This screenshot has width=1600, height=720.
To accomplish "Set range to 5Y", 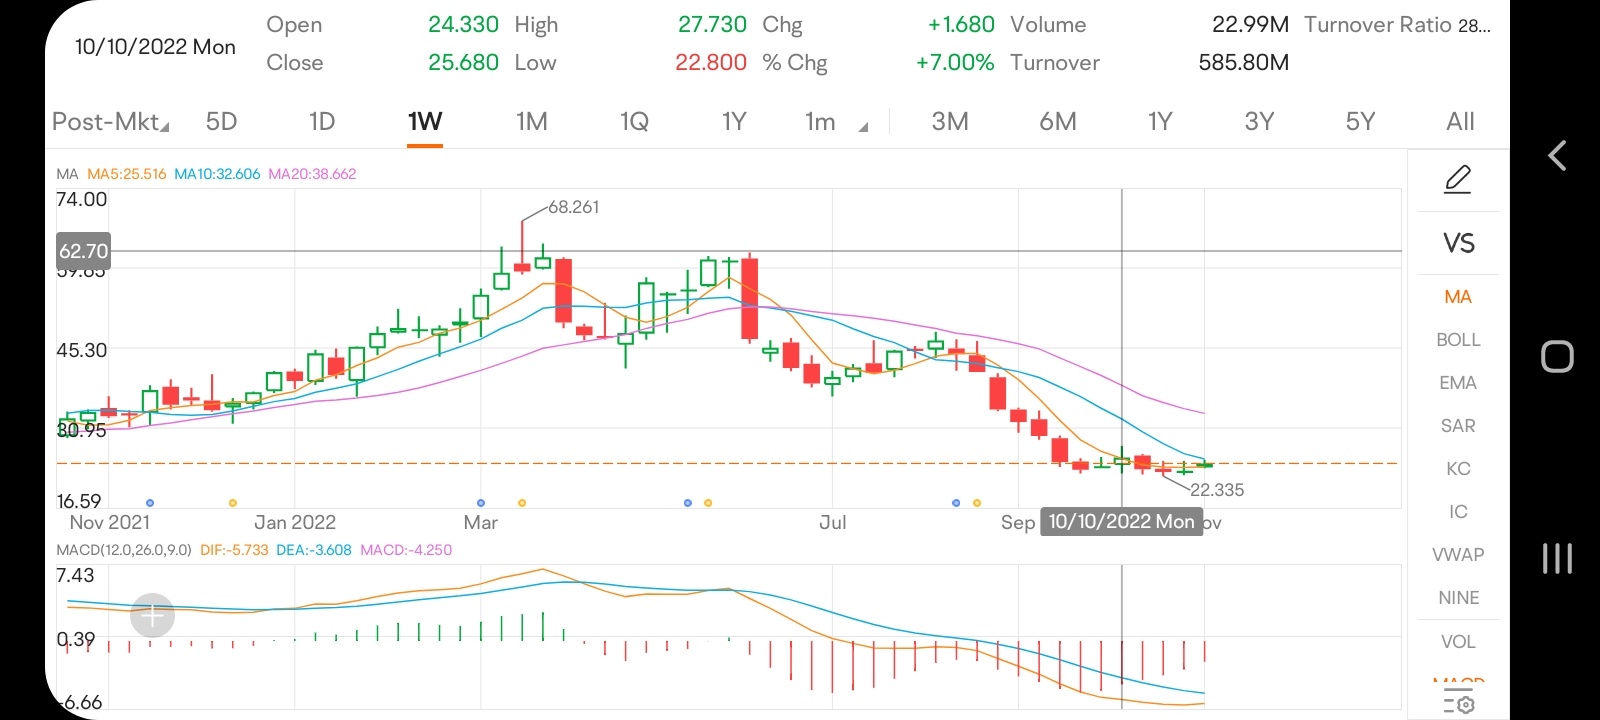I will [1360, 122].
